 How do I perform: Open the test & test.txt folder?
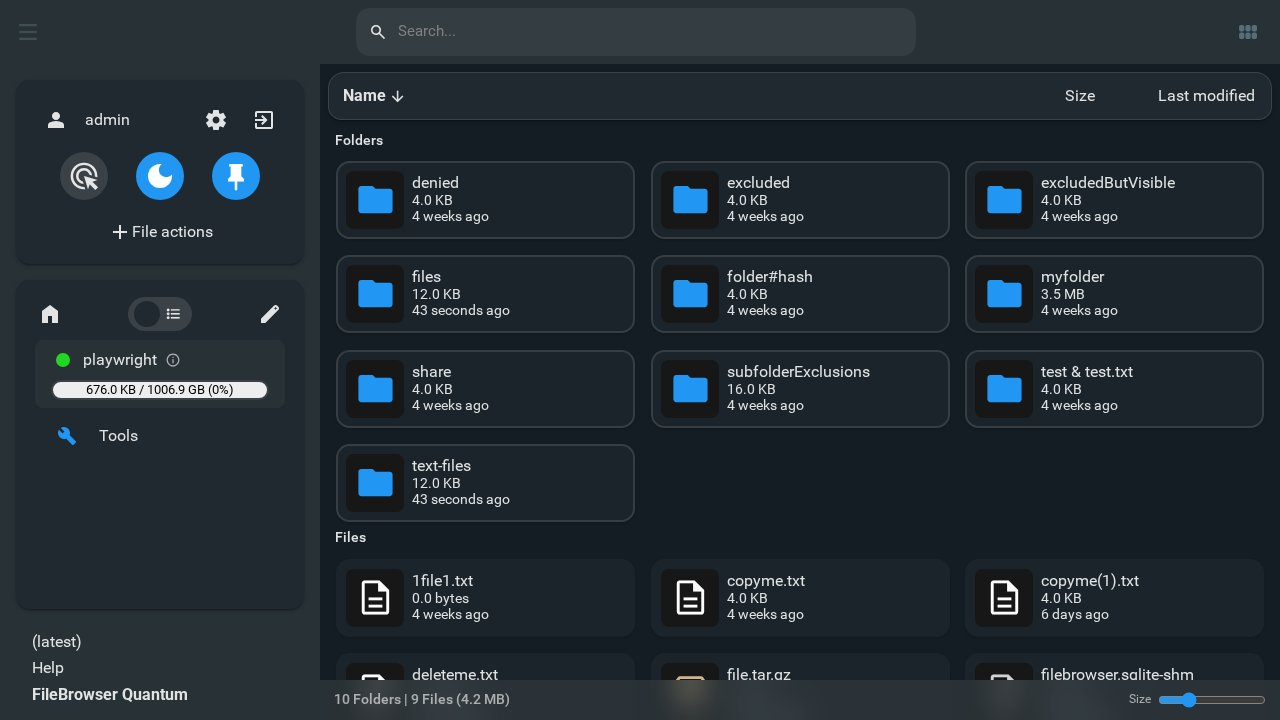click(x=1114, y=389)
